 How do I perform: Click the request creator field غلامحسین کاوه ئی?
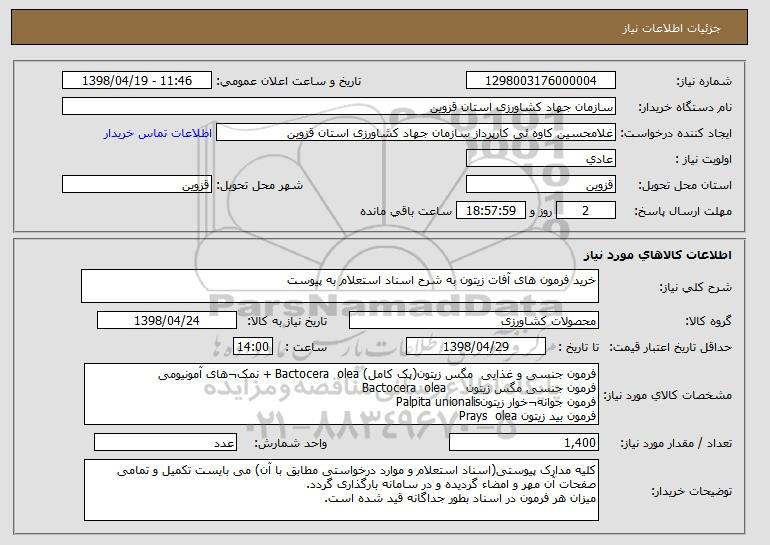pos(416,133)
